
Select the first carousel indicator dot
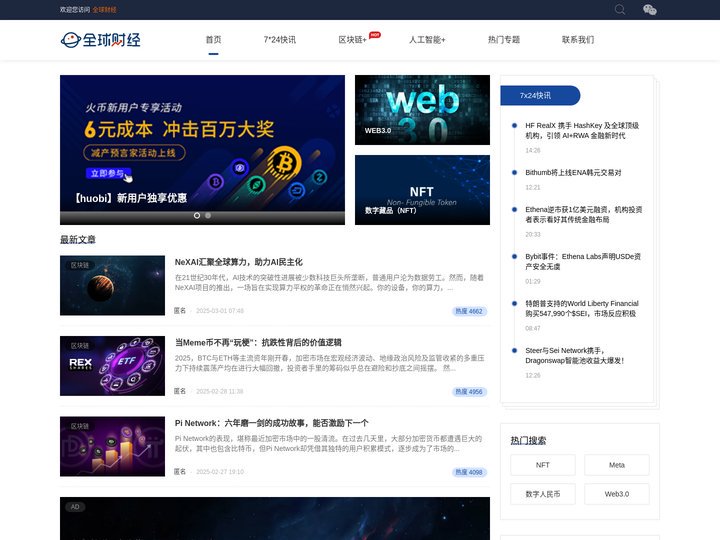(x=197, y=215)
